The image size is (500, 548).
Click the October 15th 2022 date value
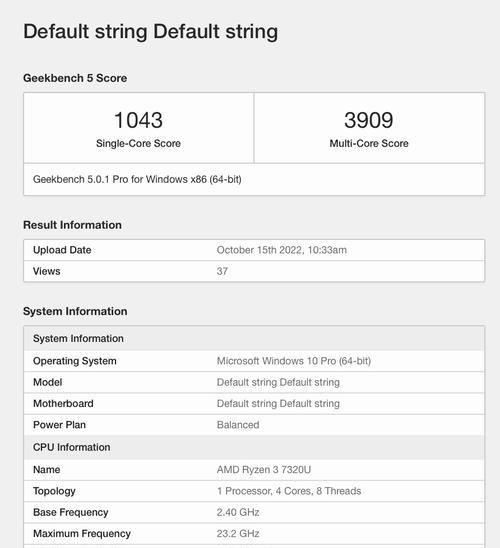282,250
